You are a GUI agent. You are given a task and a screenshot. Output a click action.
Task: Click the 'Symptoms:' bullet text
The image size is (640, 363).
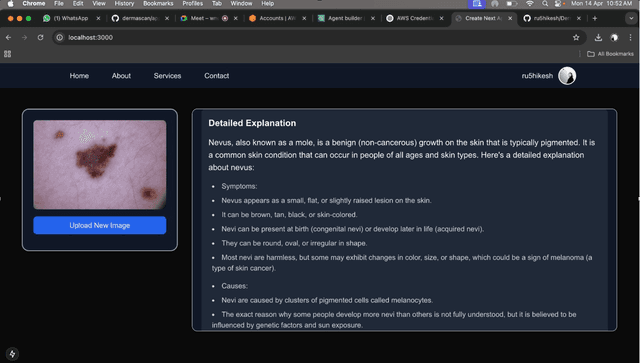click(239, 186)
